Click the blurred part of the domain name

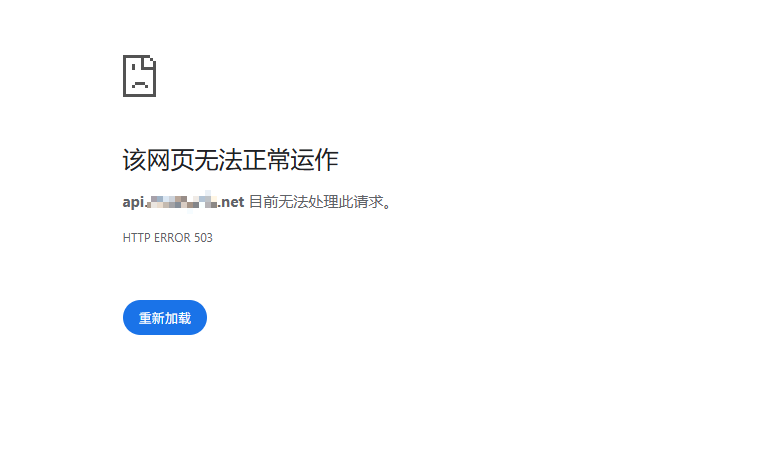point(183,201)
